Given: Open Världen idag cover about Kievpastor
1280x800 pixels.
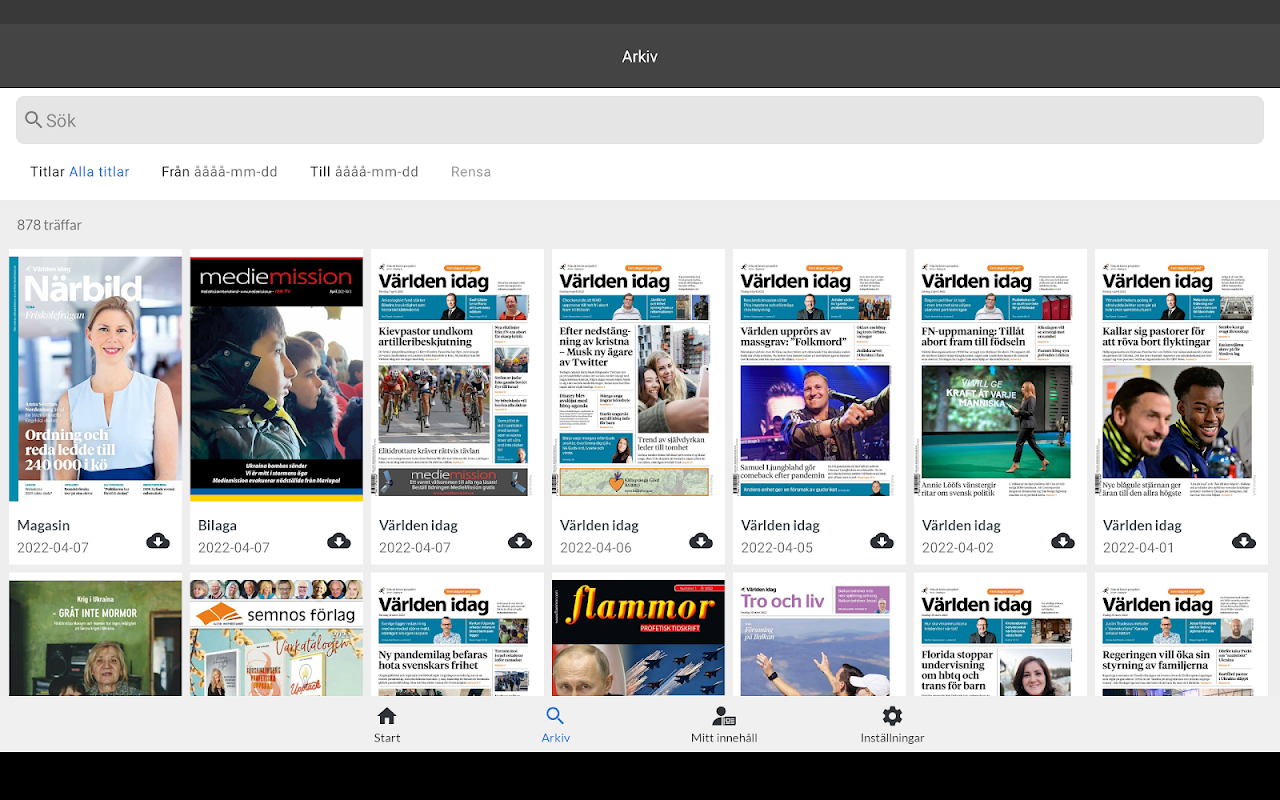Looking at the screenshot, I should point(458,379).
